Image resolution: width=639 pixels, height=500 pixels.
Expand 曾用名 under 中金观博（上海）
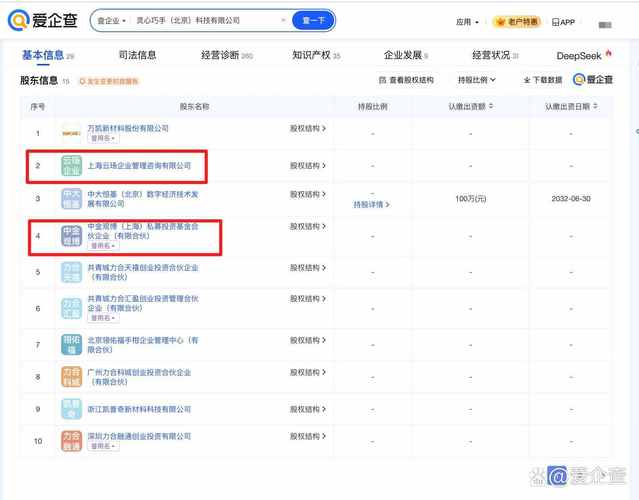pos(103,246)
